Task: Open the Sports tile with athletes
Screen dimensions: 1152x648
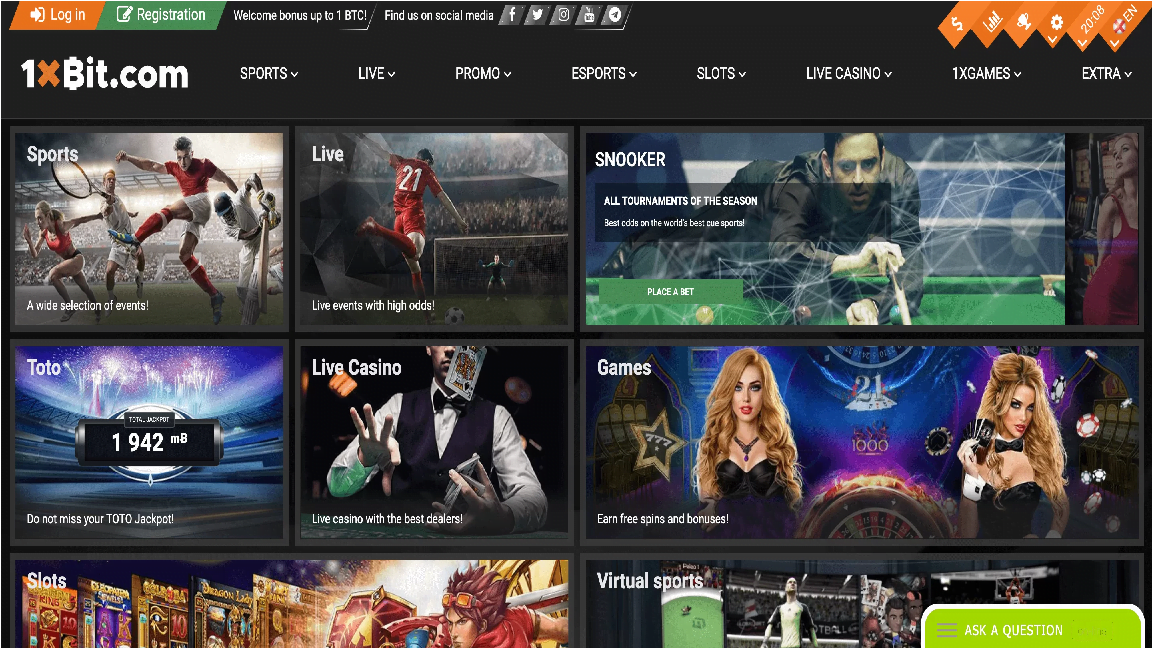Action: point(149,228)
